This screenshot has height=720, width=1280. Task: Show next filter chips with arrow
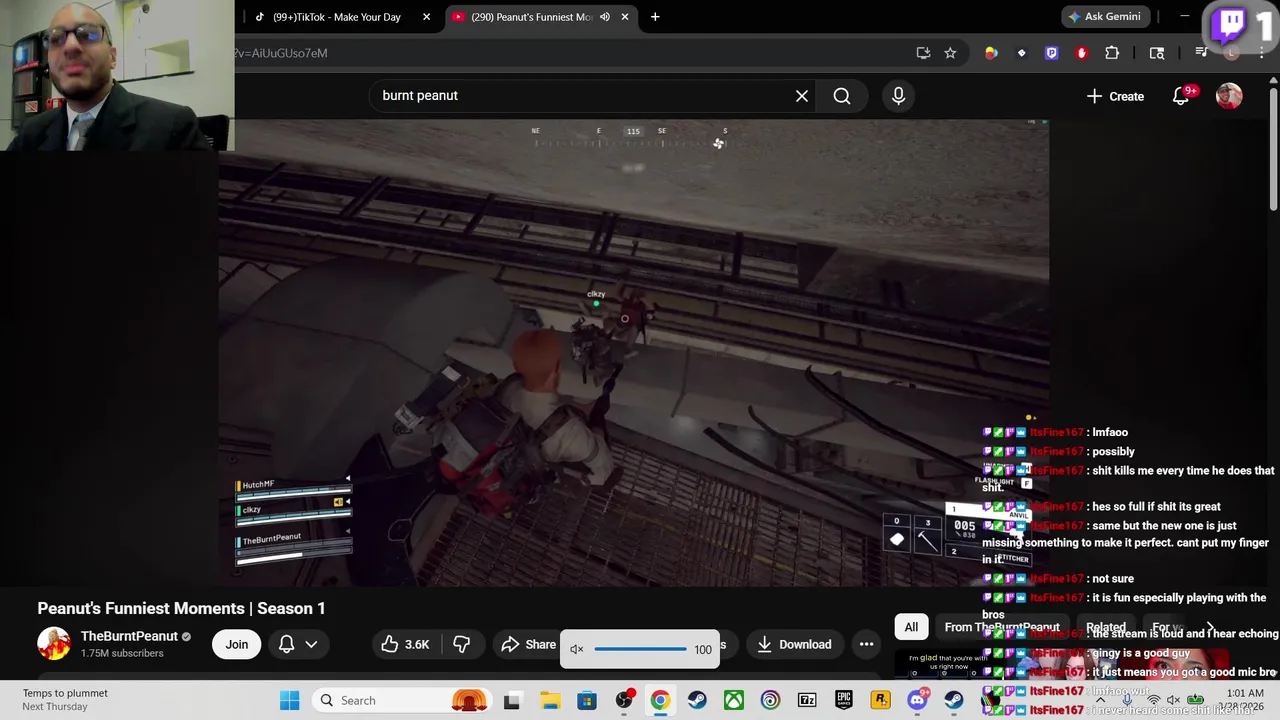(x=1210, y=627)
